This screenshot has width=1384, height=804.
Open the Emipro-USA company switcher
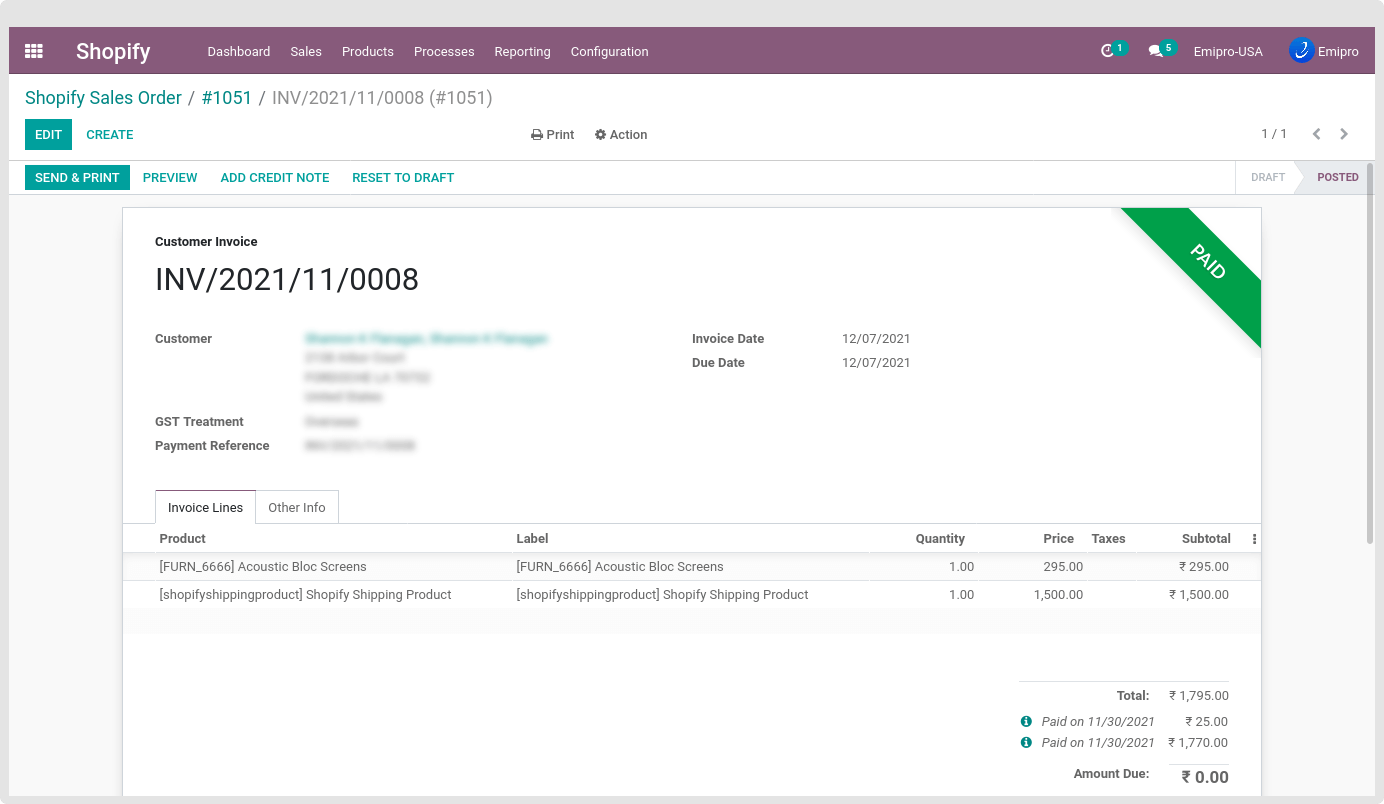pyautogui.click(x=1227, y=52)
